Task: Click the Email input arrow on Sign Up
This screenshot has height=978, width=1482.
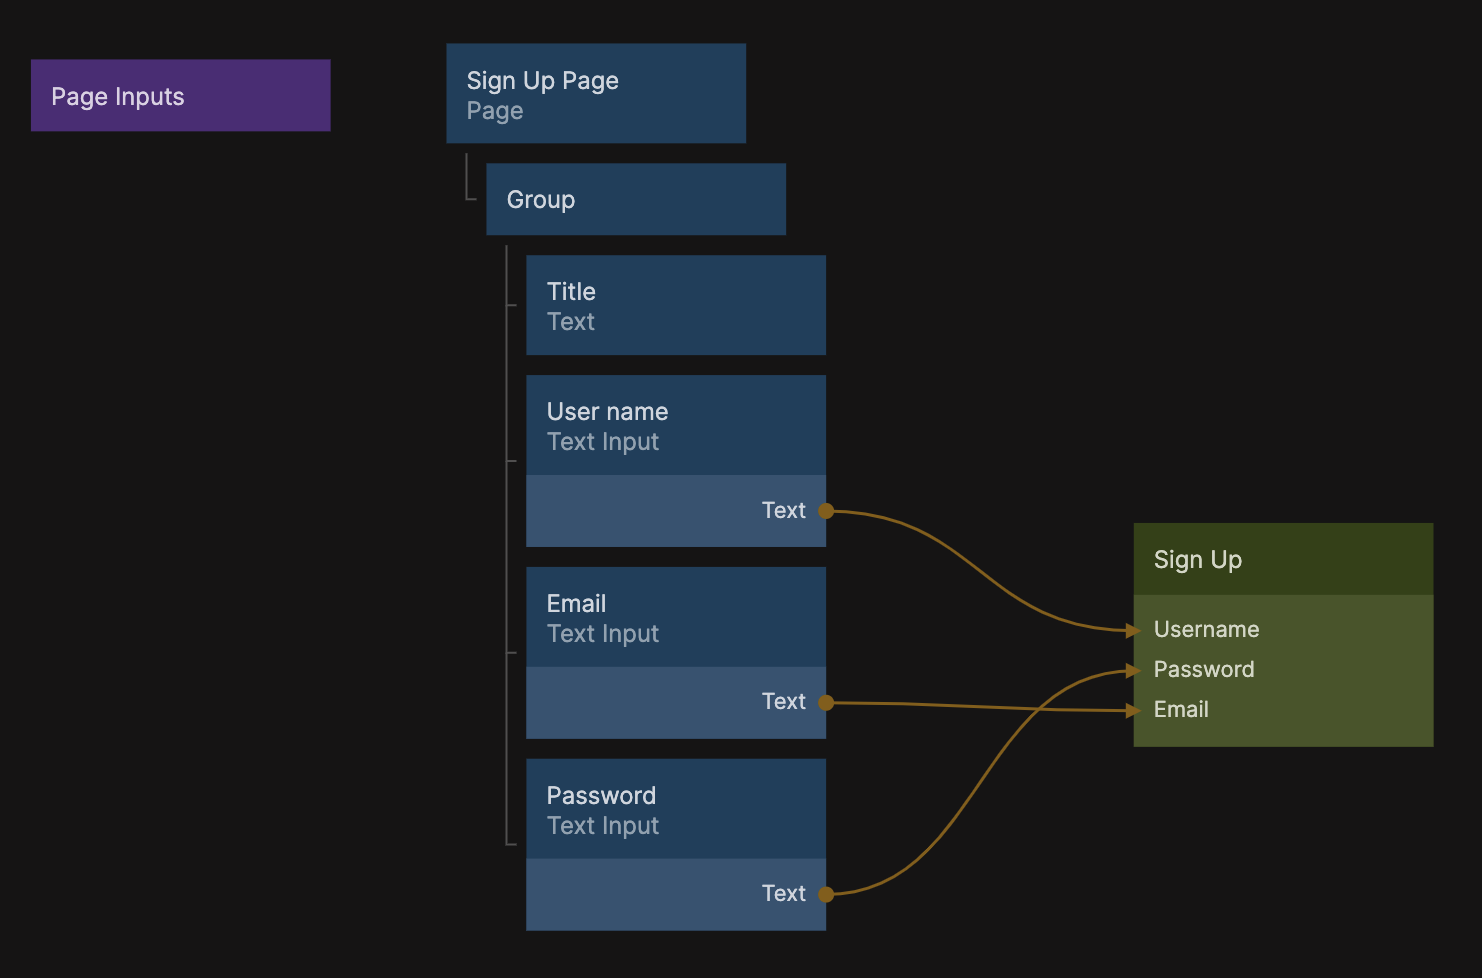Action: [1133, 710]
